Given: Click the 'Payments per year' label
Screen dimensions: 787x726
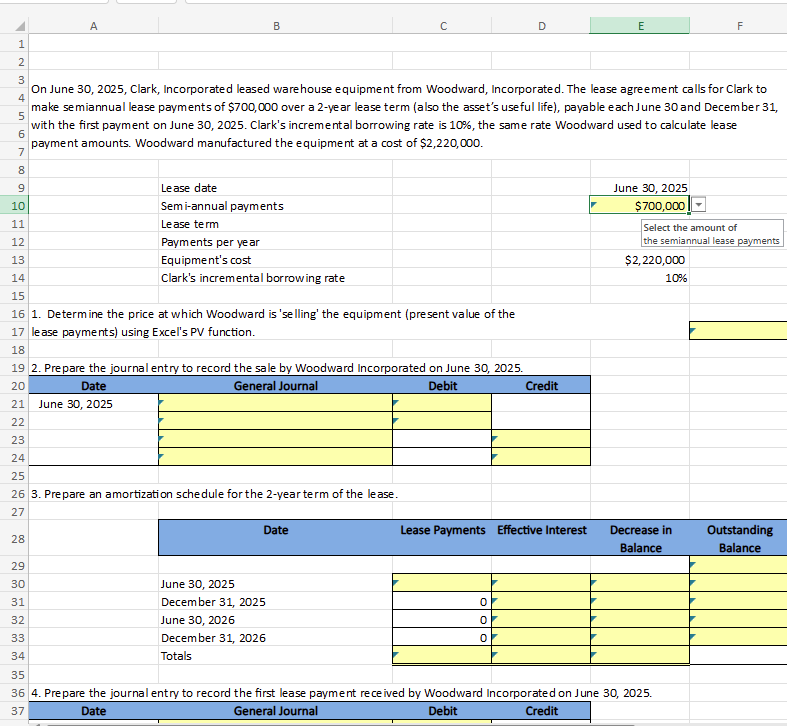Looking at the screenshot, I should tap(210, 243).
